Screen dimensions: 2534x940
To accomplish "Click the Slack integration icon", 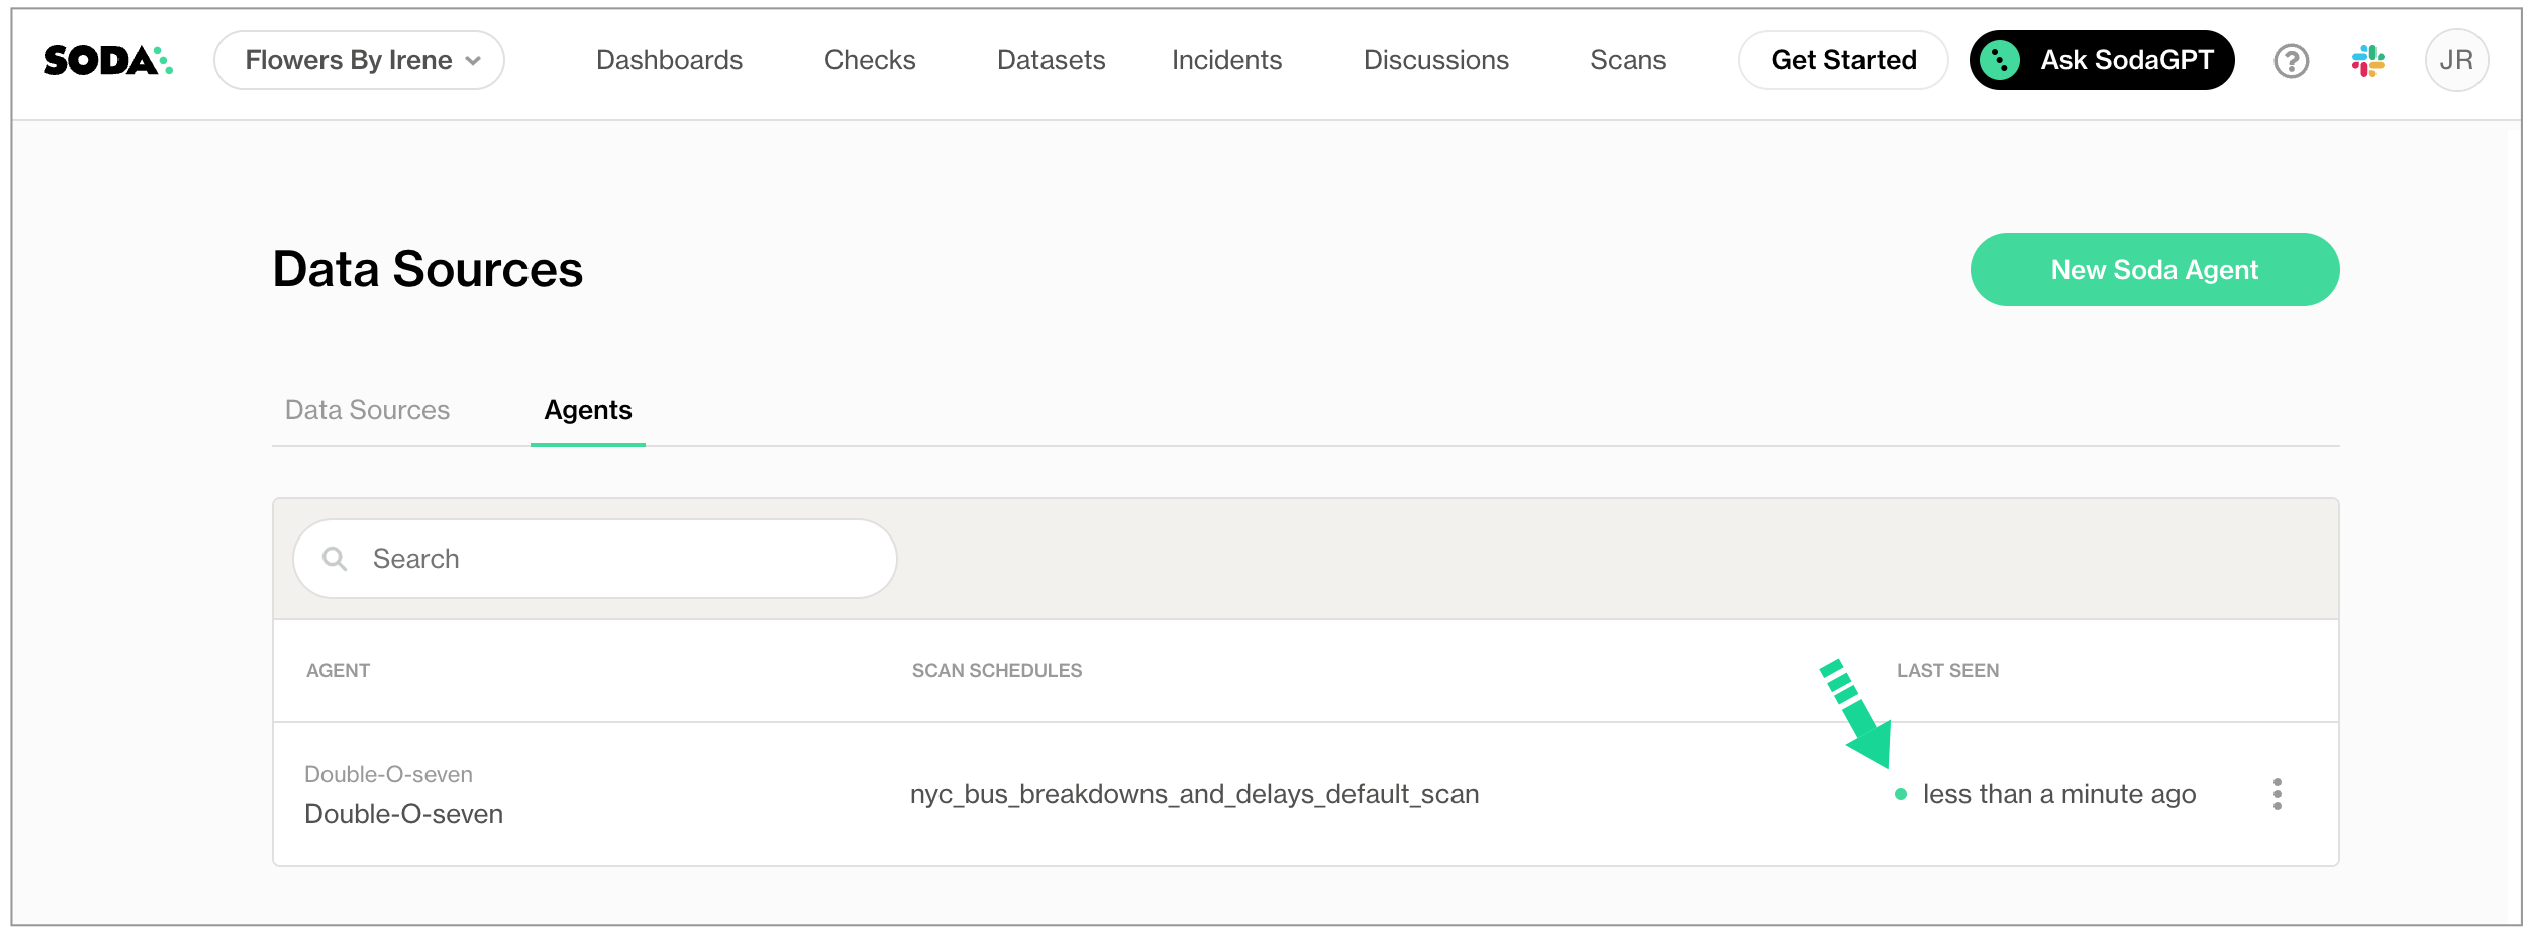I will [2368, 61].
